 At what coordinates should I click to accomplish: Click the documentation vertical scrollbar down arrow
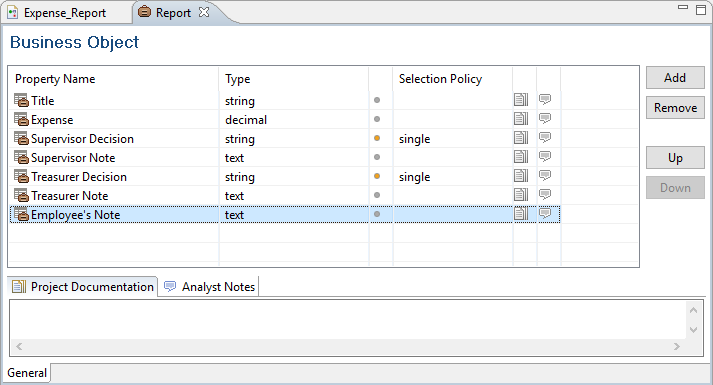tap(693, 330)
